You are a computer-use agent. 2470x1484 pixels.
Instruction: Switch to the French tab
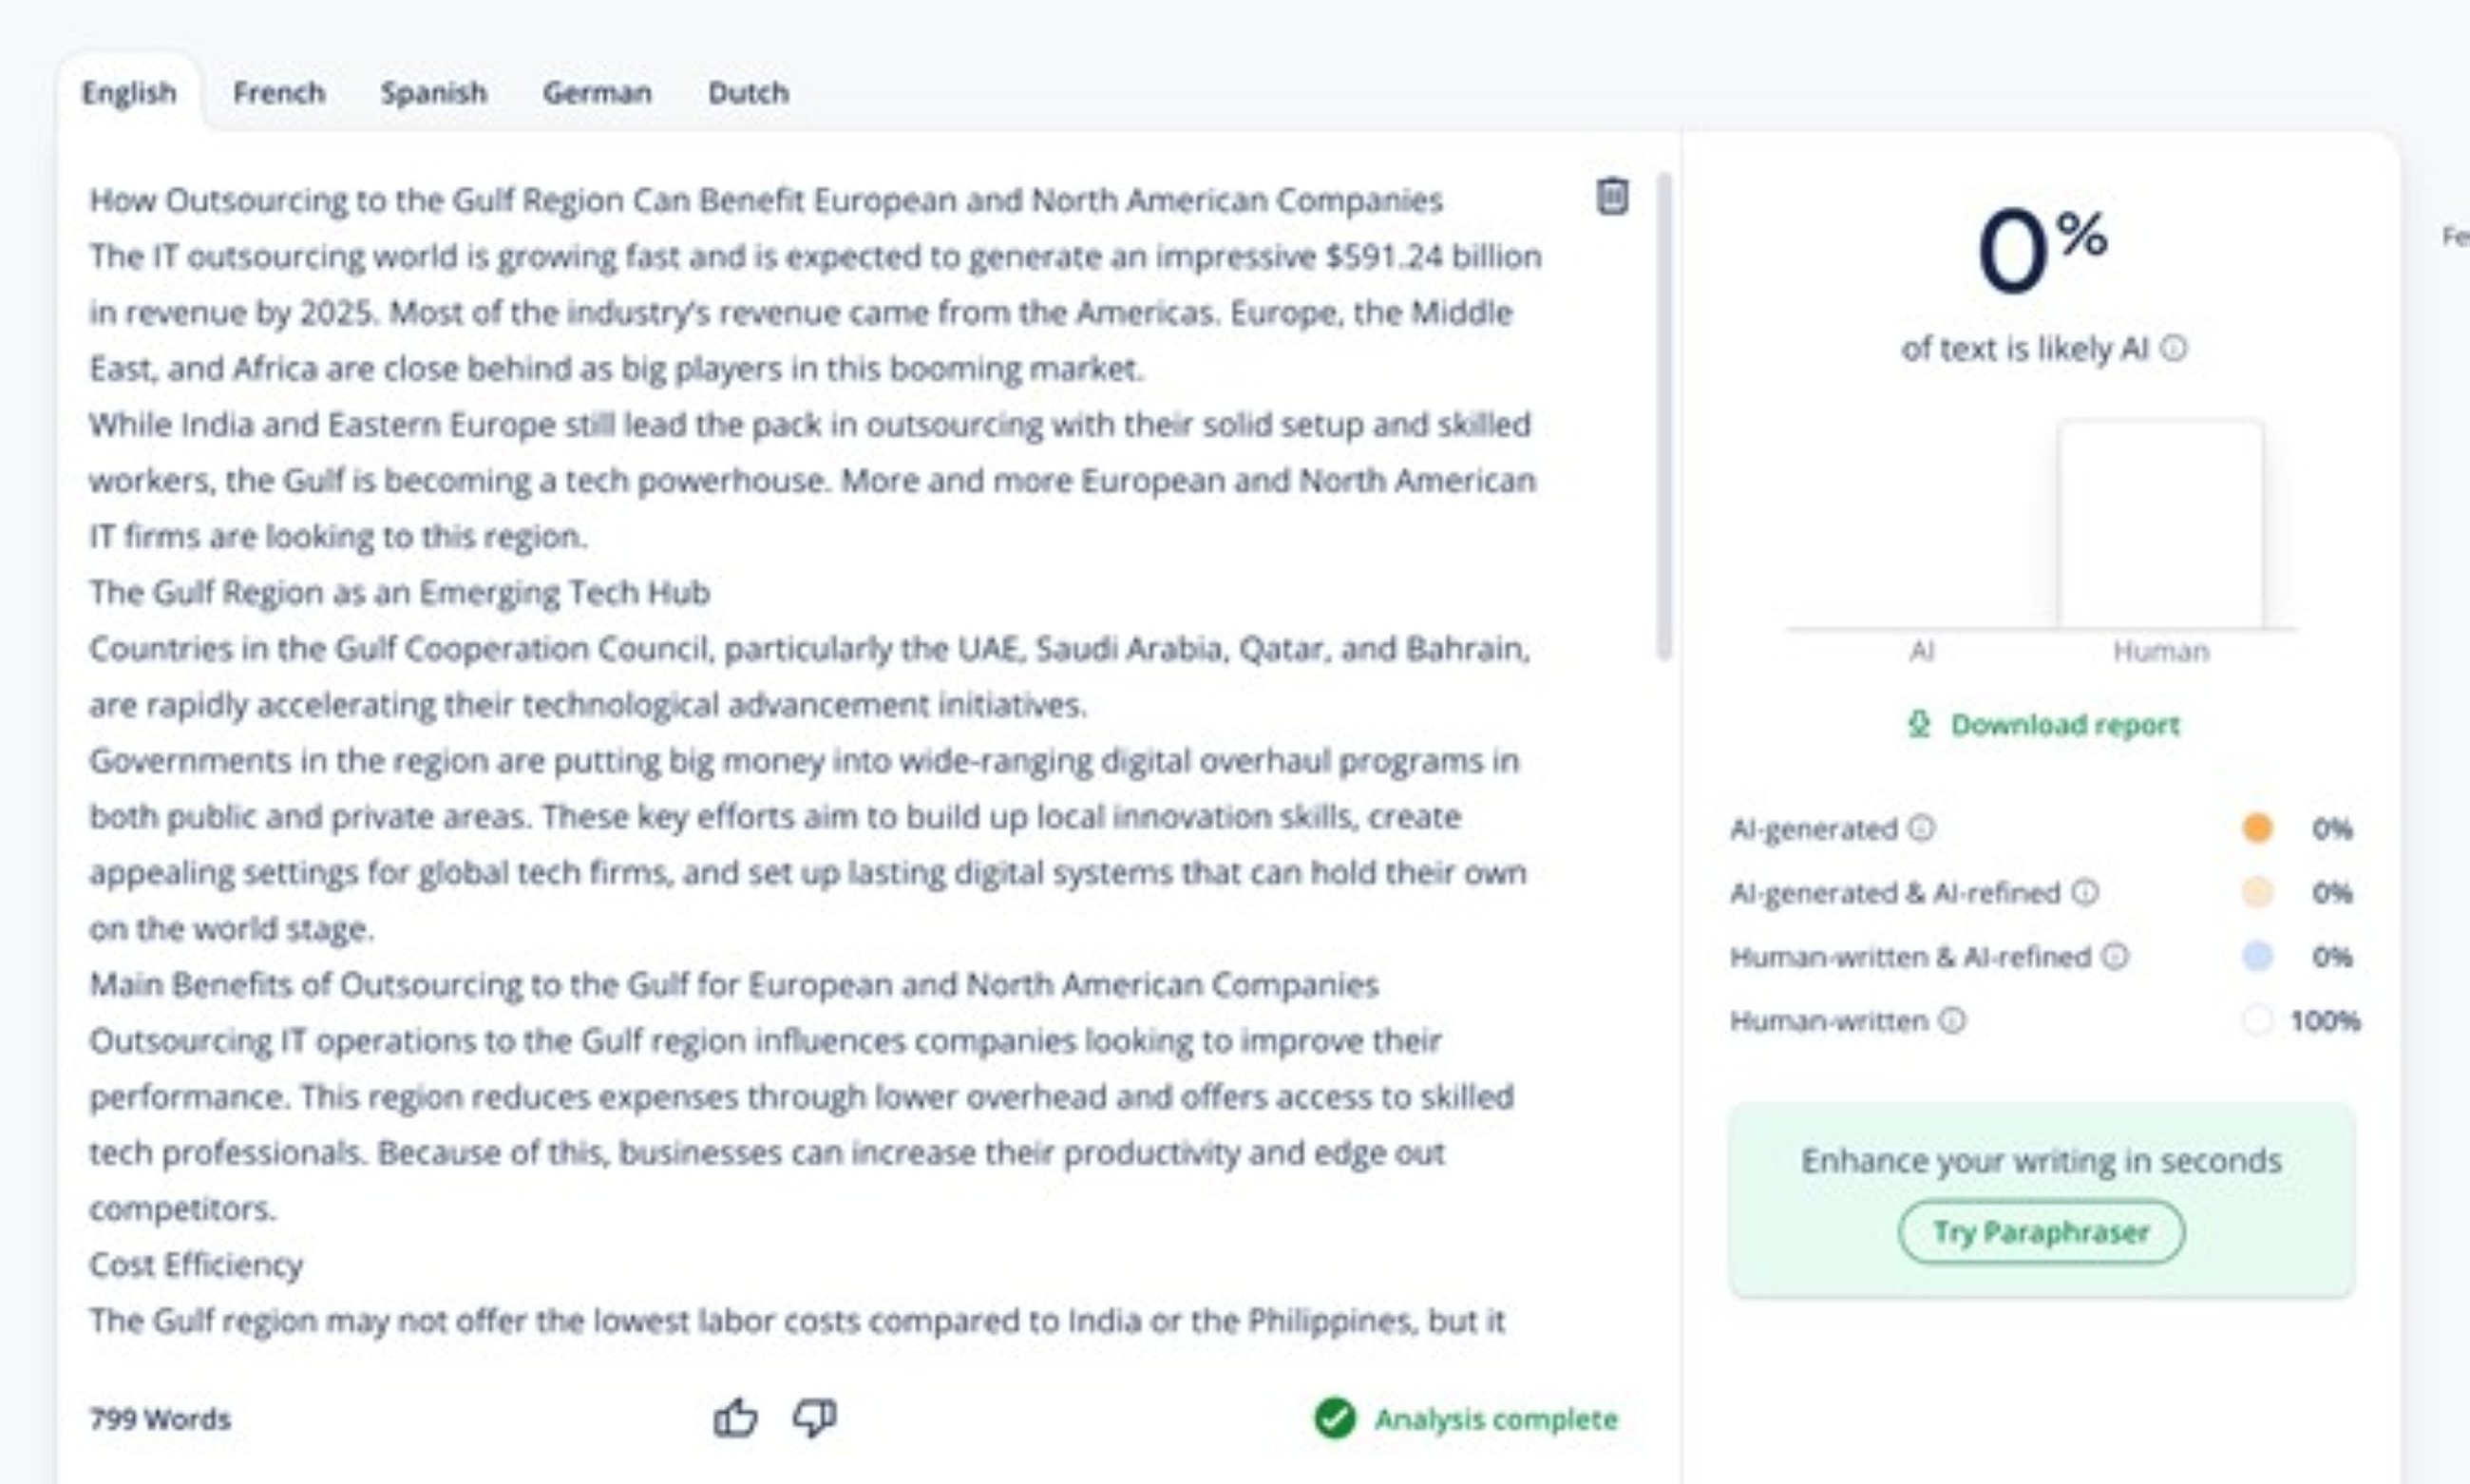coord(279,92)
